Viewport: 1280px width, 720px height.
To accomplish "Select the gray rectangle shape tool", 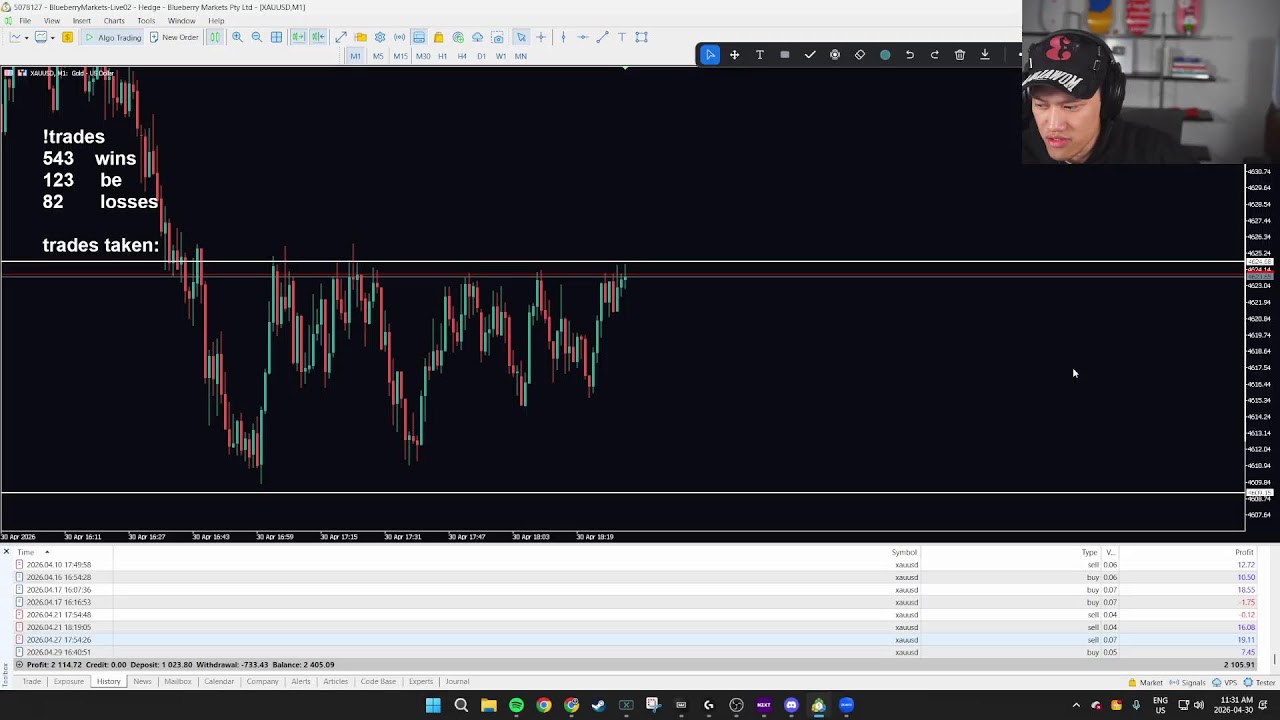I will pyautogui.click(x=785, y=54).
